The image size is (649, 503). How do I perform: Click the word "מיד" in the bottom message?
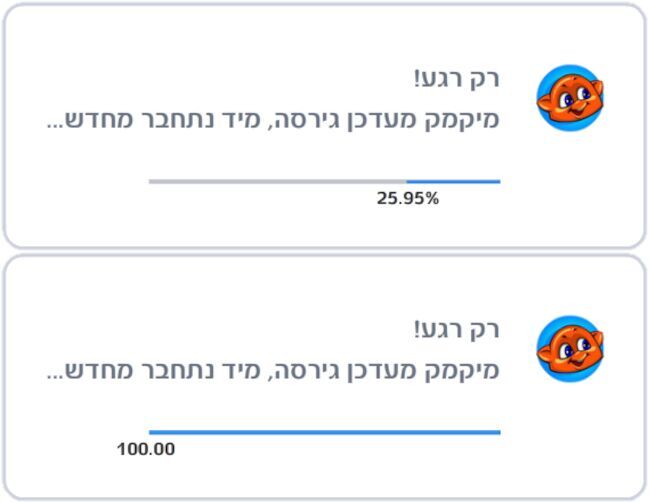(x=240, y=371)
